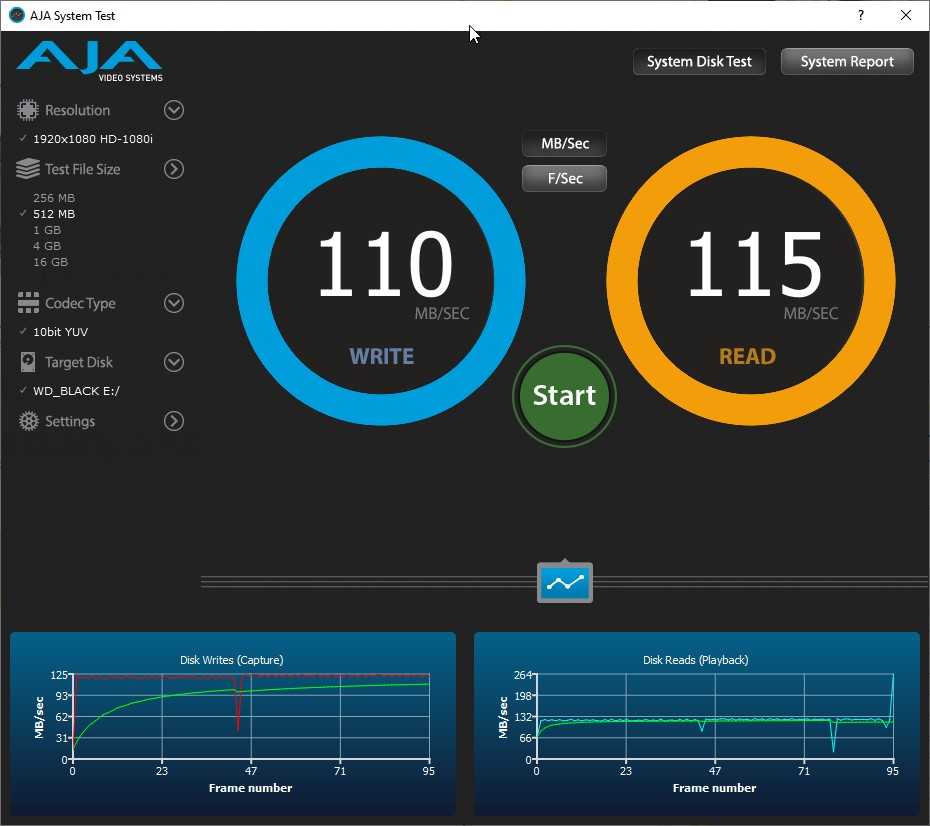Open the help question mark
The width and height of the screenshot is (930, 826).
861,15
